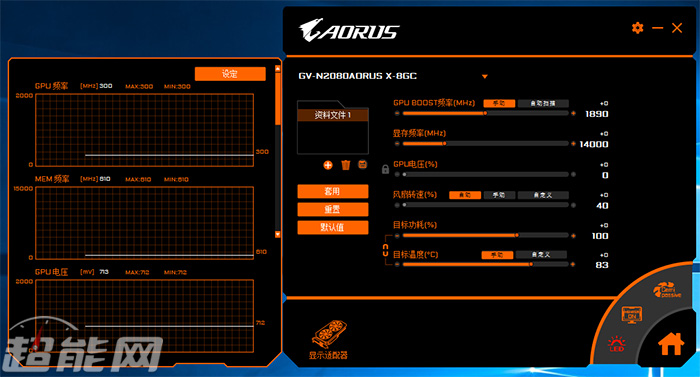This screenshot has width=700, height=377.
Task: Go to the Home icon
Action: coord(671,344)
